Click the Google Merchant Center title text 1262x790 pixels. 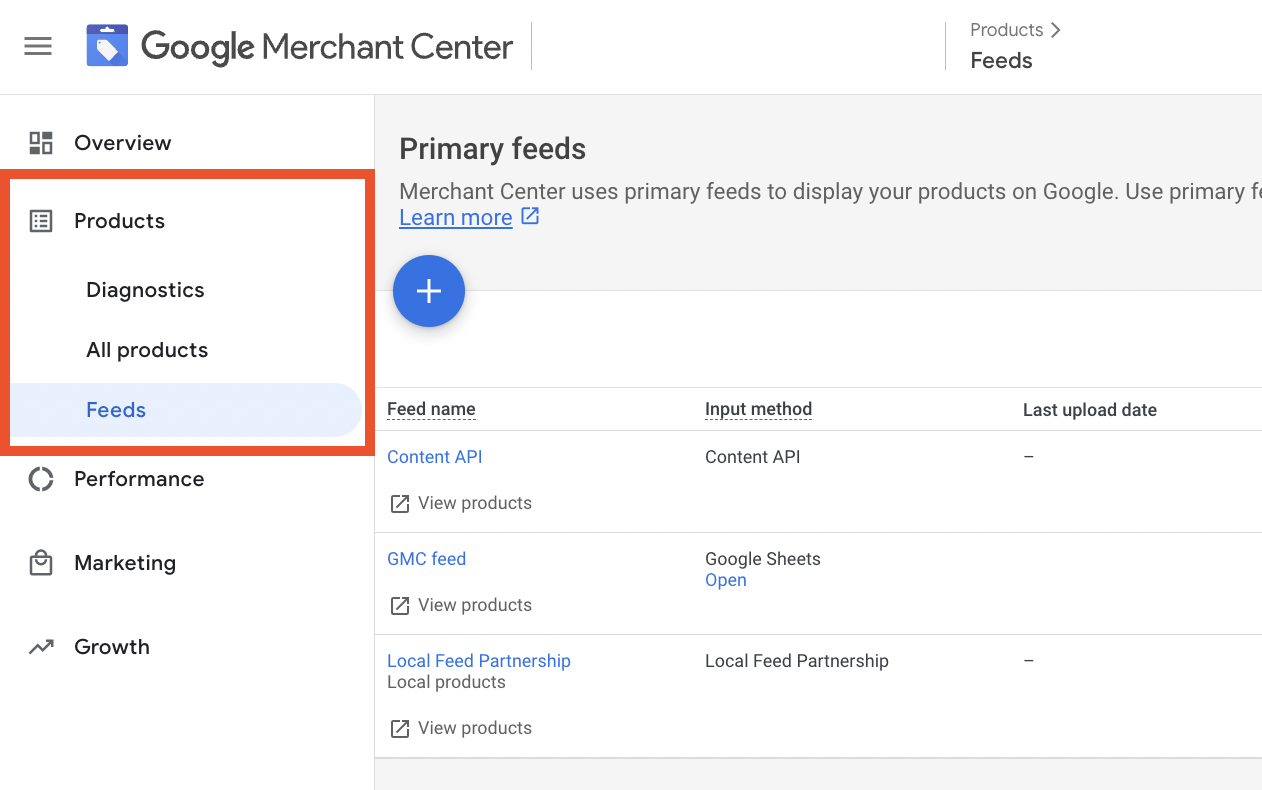[327, 47]
